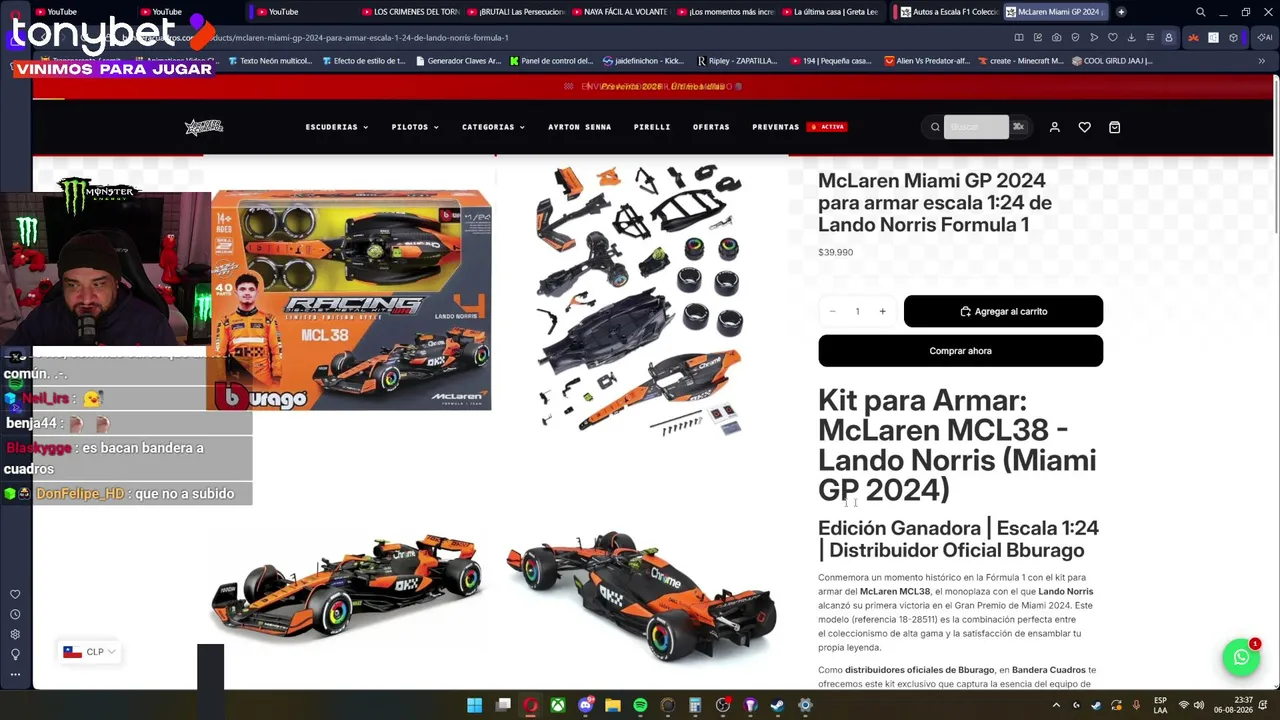Open Opera sidebar history clock icon
The height and width of the screenshot is (720, 1280).
15,614
